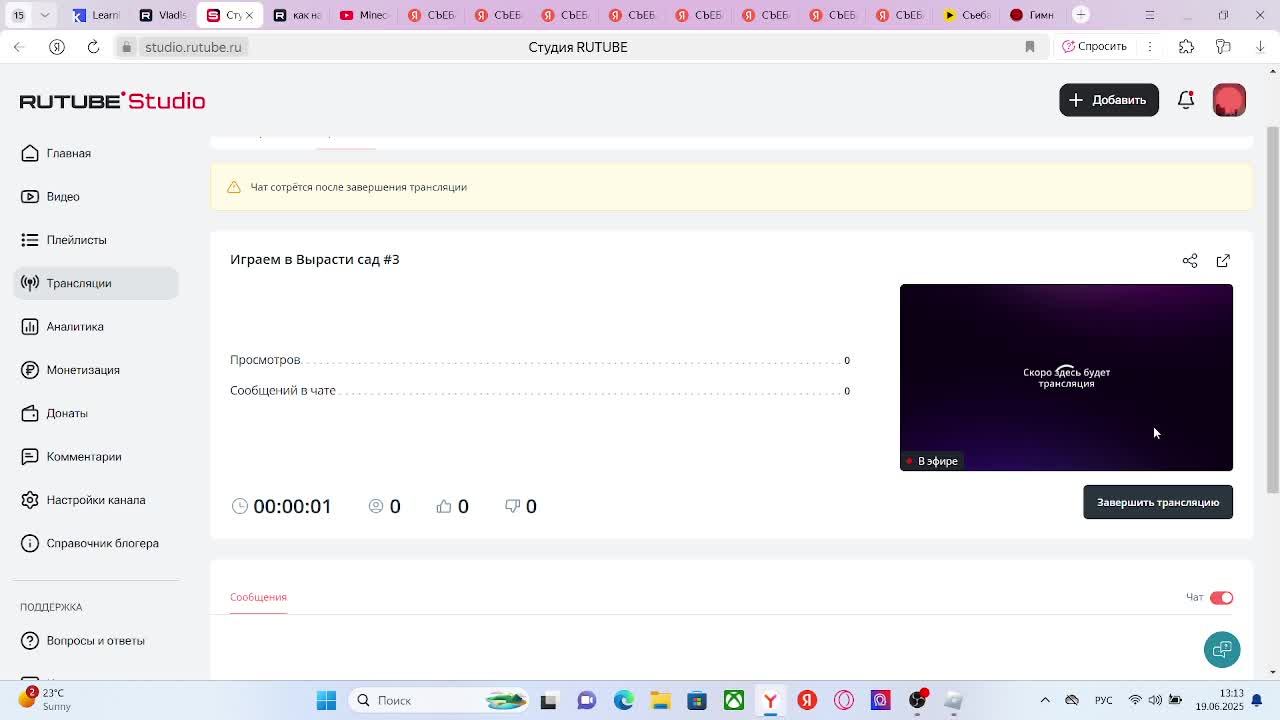The height and width of the screenshot is (720, 1280).
Task: Click the stream title Играем в Вырасти сад #3
Action: coord(314,259)
